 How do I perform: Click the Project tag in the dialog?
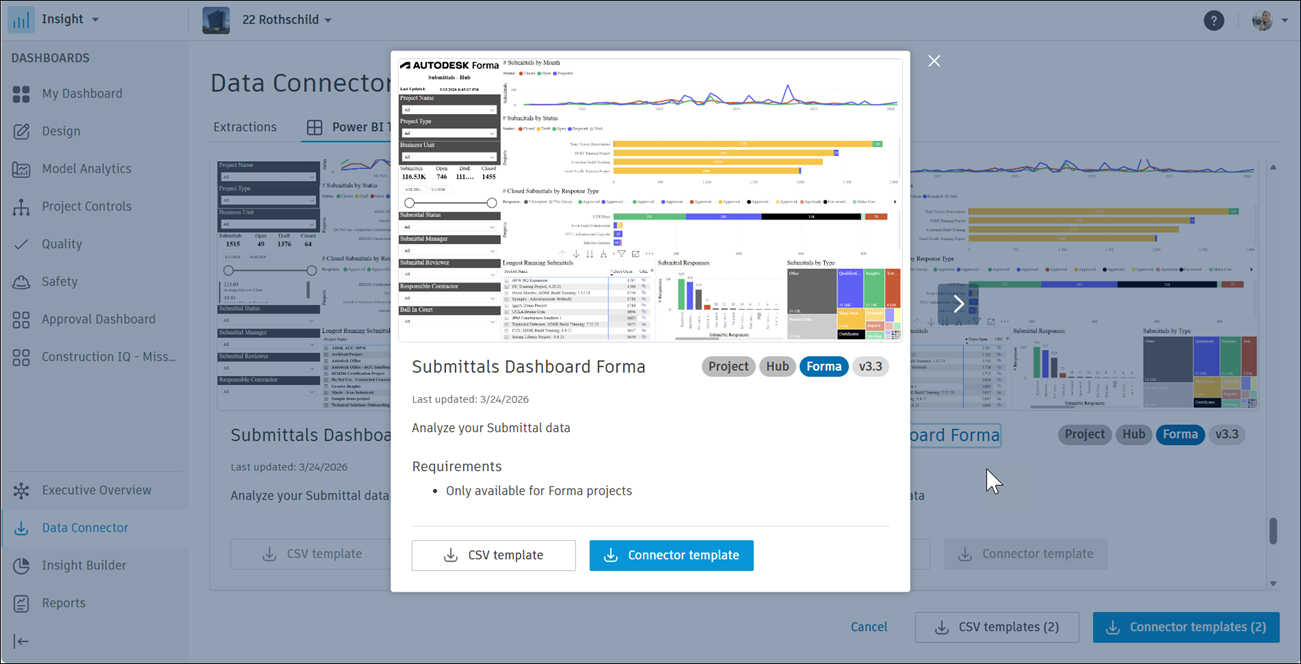click(x=728, y=367)
